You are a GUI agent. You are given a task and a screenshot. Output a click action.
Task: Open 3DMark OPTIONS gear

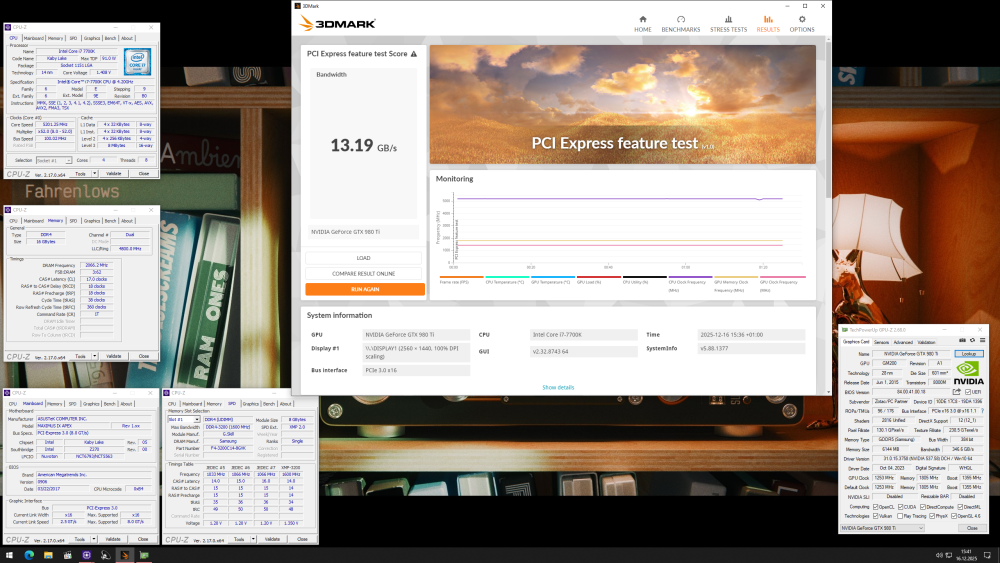(801, 23)
